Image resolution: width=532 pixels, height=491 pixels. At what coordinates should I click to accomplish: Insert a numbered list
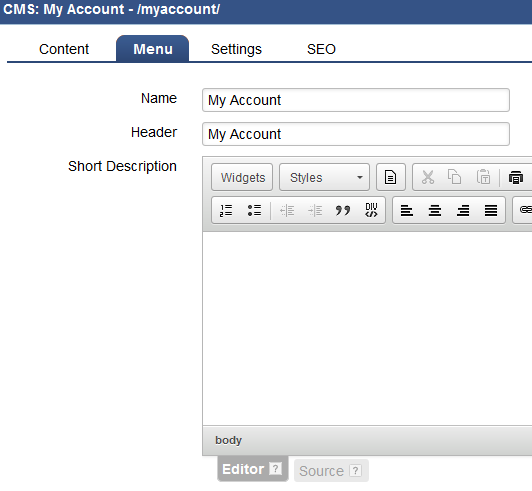pyautogui.click(x=226, y=210)
